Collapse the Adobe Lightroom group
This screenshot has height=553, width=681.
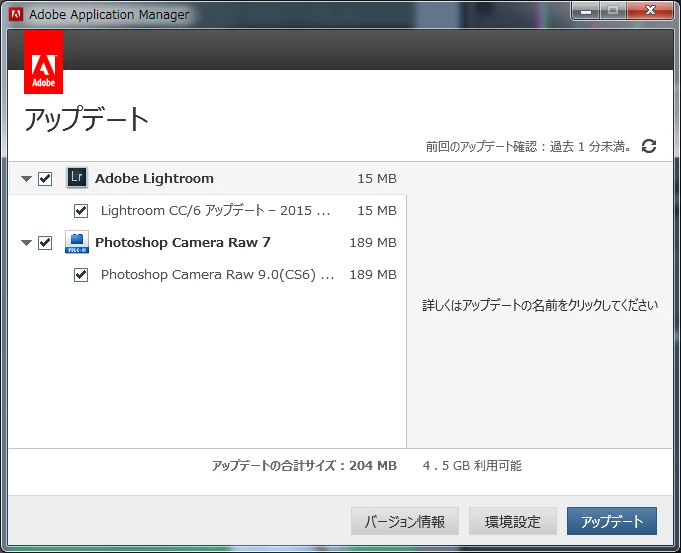point(26,179)
